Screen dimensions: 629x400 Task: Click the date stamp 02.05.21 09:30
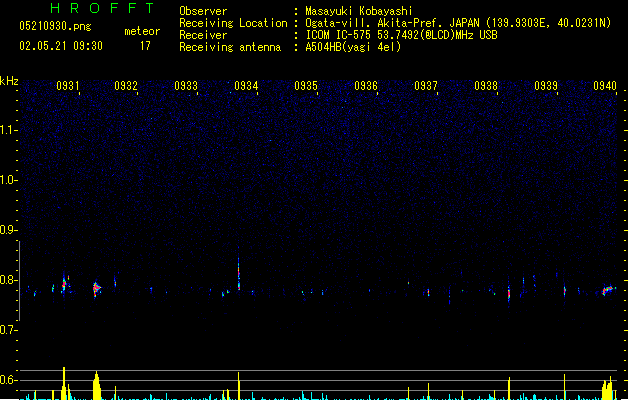(61, 46)
